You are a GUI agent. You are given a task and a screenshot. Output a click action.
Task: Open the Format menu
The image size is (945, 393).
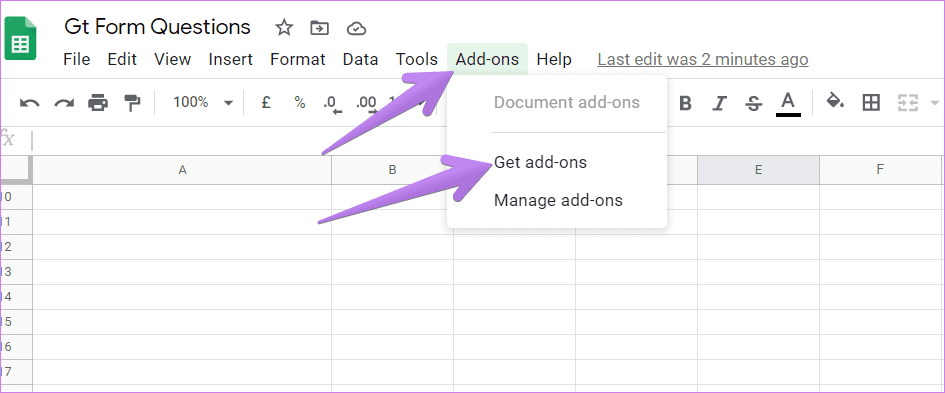tap(298, 59)
